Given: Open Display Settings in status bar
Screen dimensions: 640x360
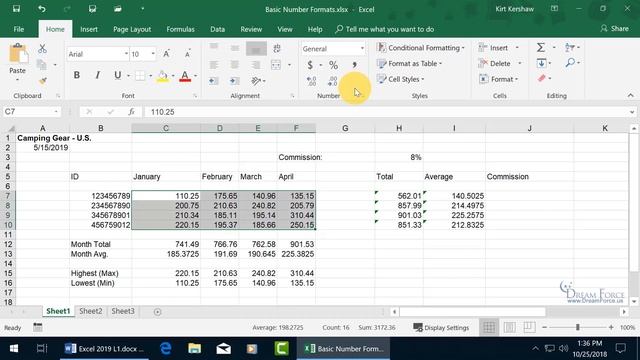Looking at the screenshot, I should tap(441, 327).
